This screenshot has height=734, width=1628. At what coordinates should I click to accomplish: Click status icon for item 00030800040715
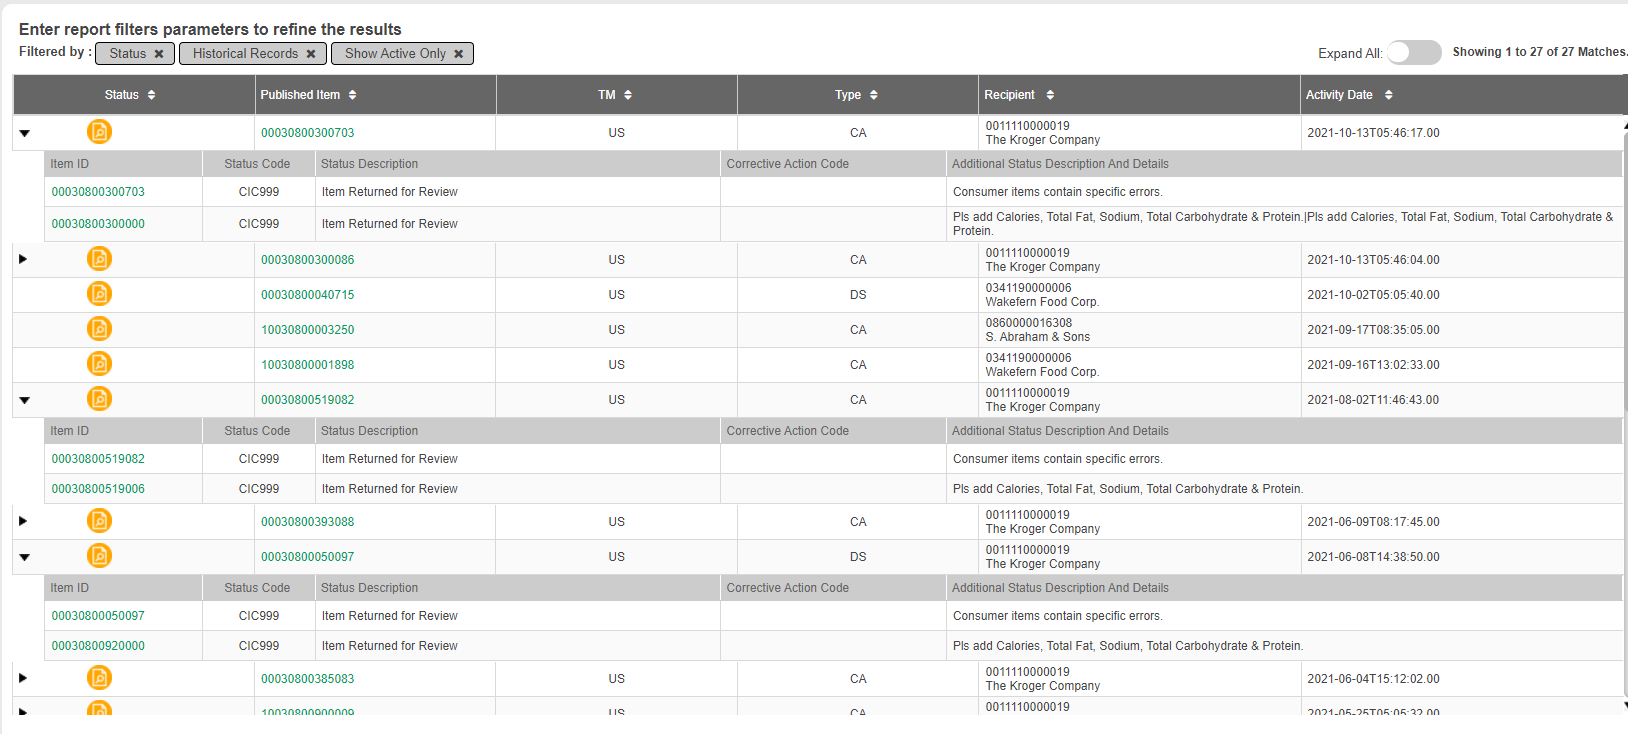pyautogui.click(x=99, y=294)
